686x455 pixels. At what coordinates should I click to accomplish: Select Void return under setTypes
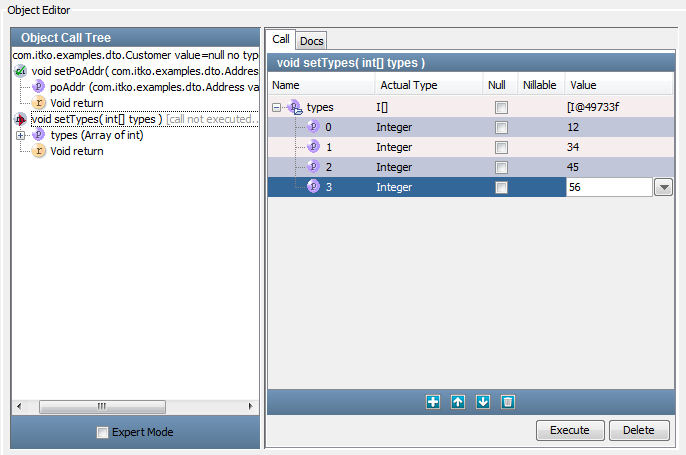pyautogui.click(x=77, y=151)
